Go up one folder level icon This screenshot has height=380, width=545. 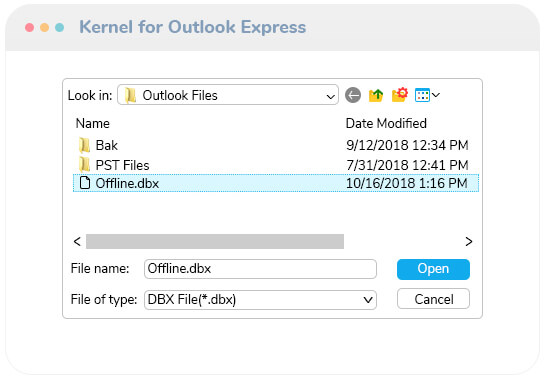[376, 95]
